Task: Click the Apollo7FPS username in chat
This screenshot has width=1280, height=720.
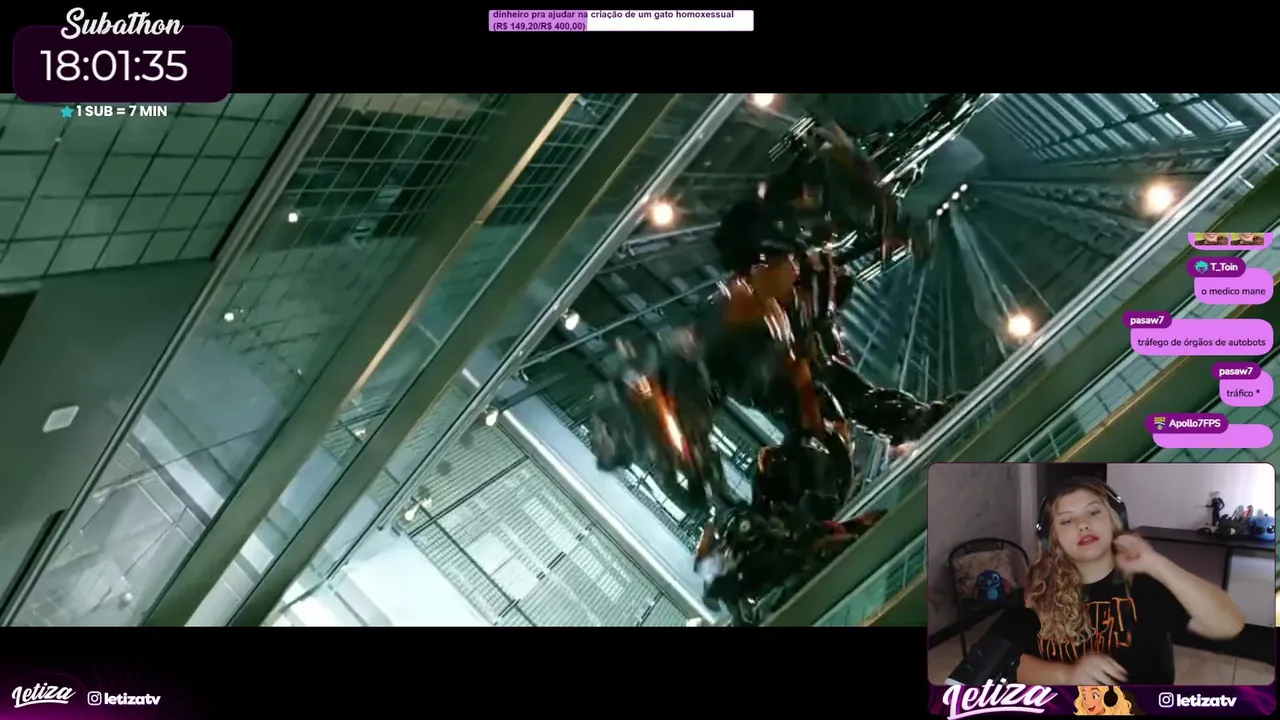Action: [x=1194, y=423]
